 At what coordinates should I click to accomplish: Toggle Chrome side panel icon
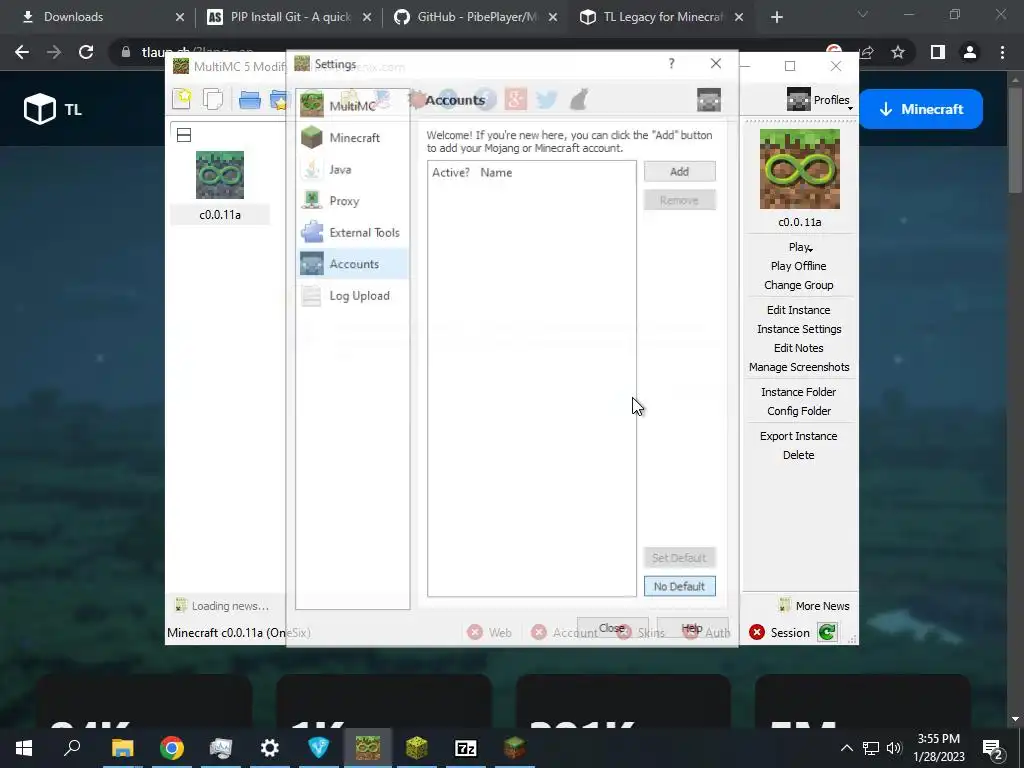pyautogui.click(x=938, y=52)
